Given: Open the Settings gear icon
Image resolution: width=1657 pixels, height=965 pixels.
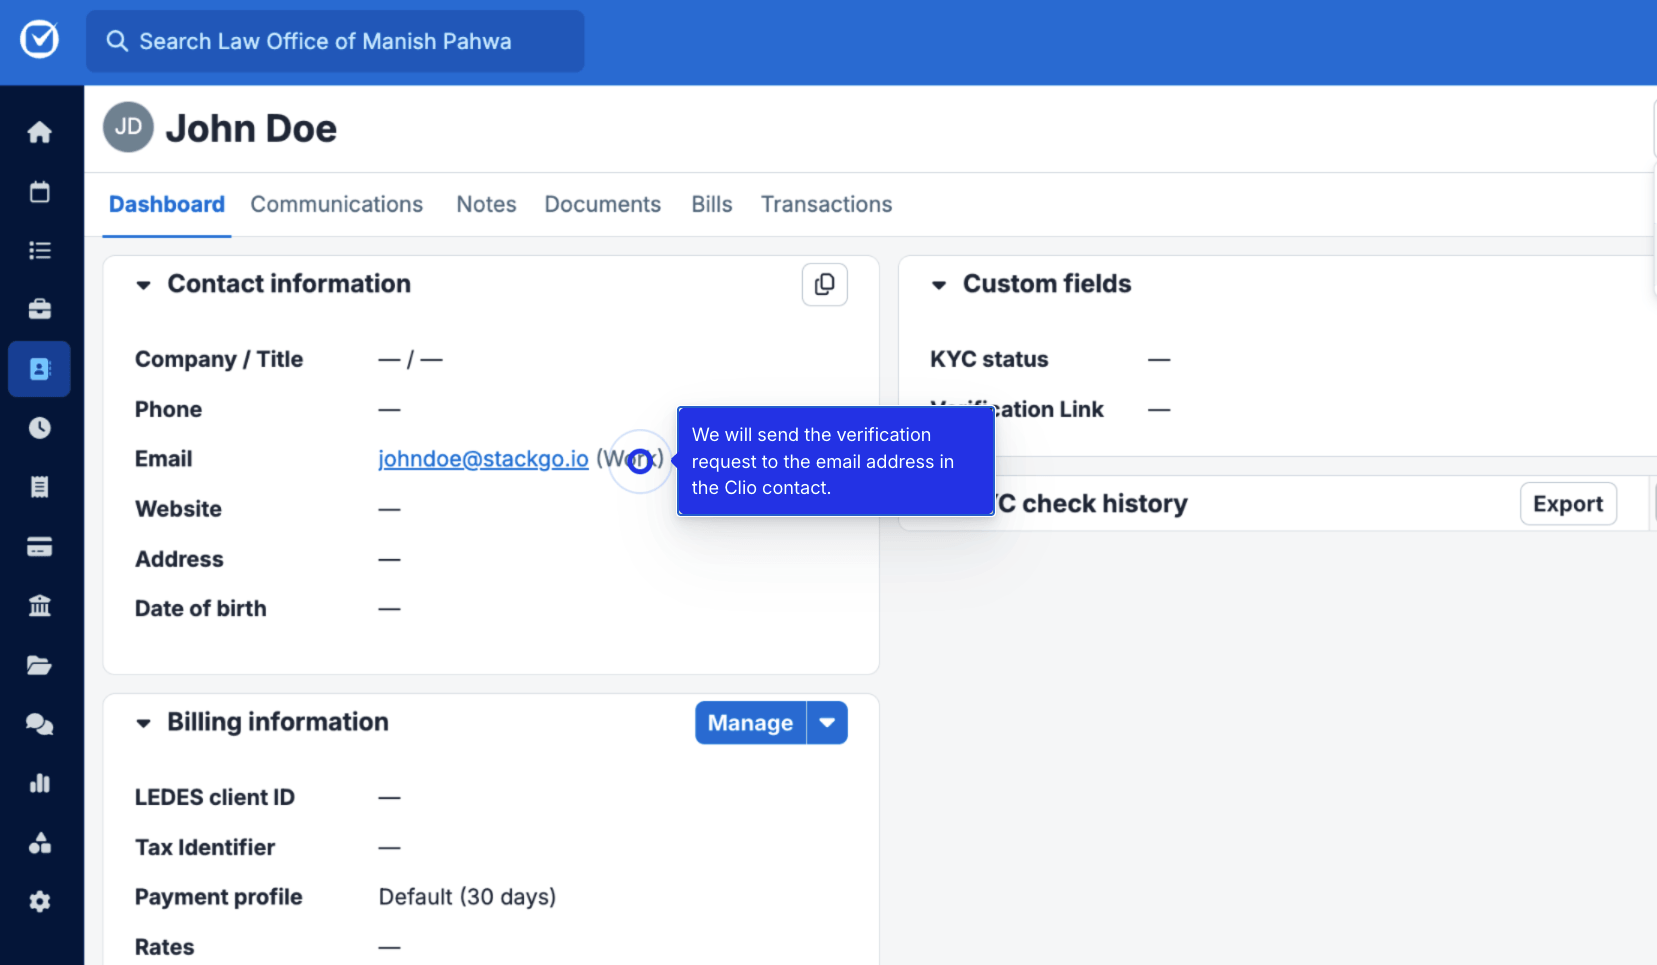Looking at the screenshot, I should coord(39,902).
